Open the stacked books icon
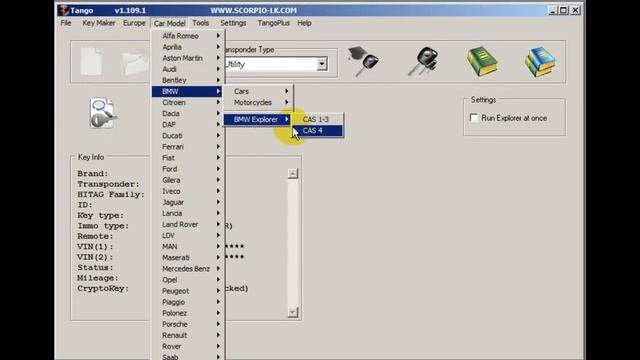This screenshot has height=360, width=640. (x=540, y=62)
